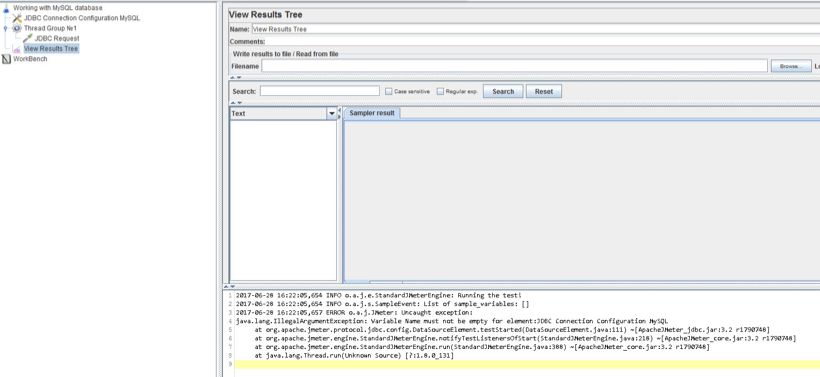The width and height of the screenshot is (820, 377).
Task: Click the View Results Tree listener icon
Action: [x=17, y=49]
